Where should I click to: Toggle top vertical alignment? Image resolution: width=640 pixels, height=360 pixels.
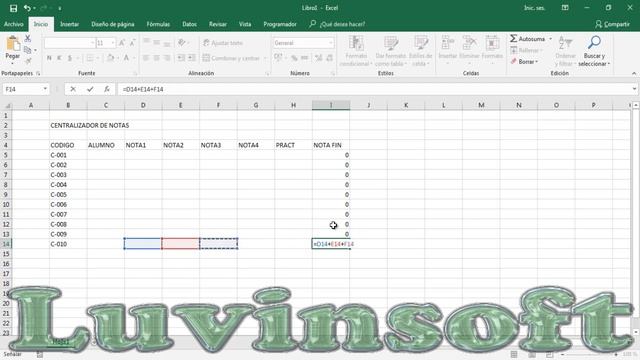(146, 42)
